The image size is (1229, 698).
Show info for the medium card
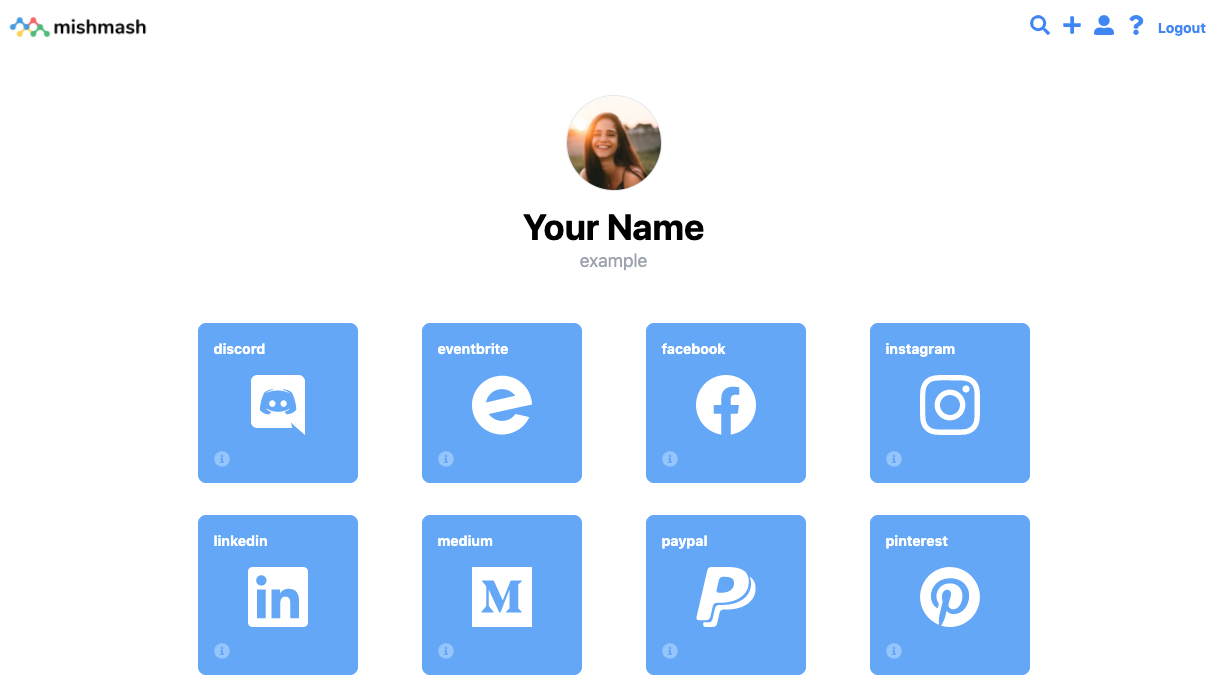(446, 651)
